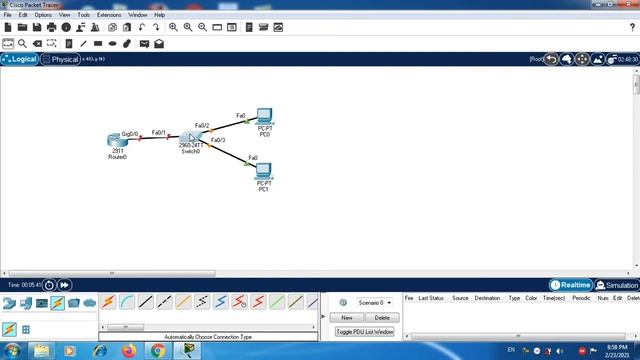This screenshot has width=640, height=360.
Task: Switch to Realtime mode
Action: coord(571,285)
